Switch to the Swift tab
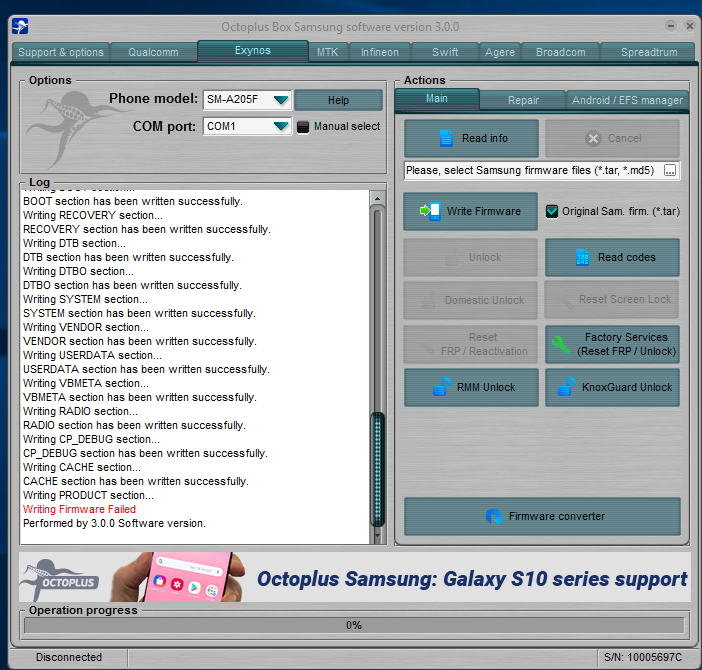 tap(445, 52)
